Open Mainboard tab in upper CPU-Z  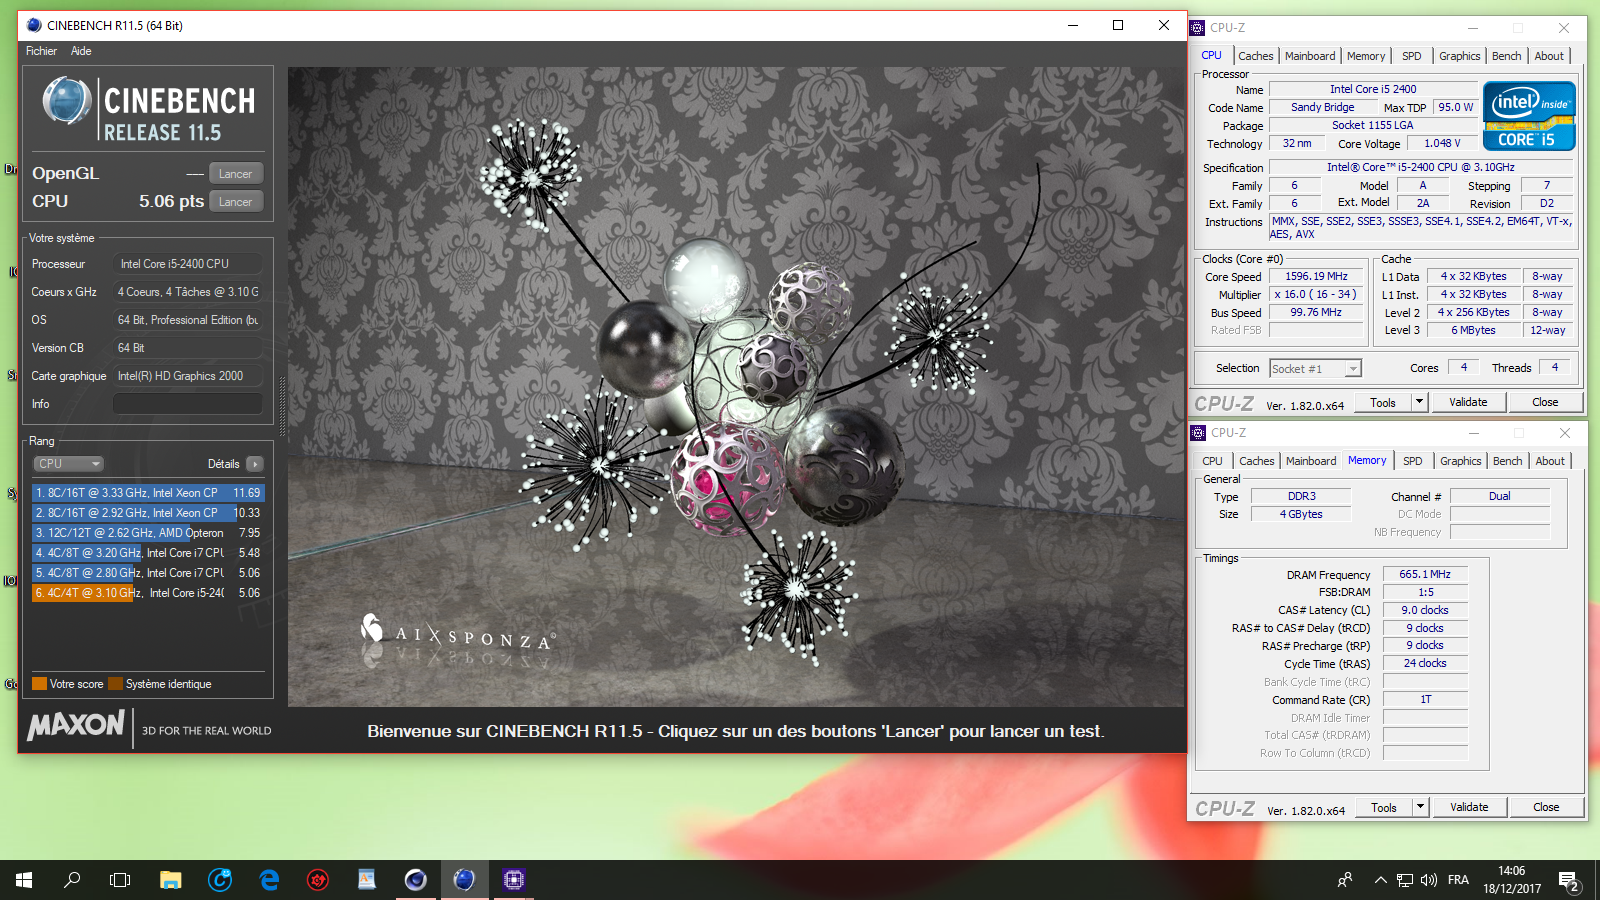click(x=1310, y=56)
